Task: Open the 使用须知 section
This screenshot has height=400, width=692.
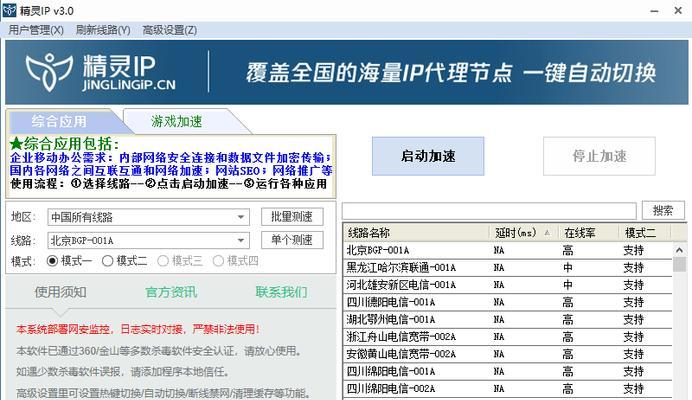Action: 60,292
